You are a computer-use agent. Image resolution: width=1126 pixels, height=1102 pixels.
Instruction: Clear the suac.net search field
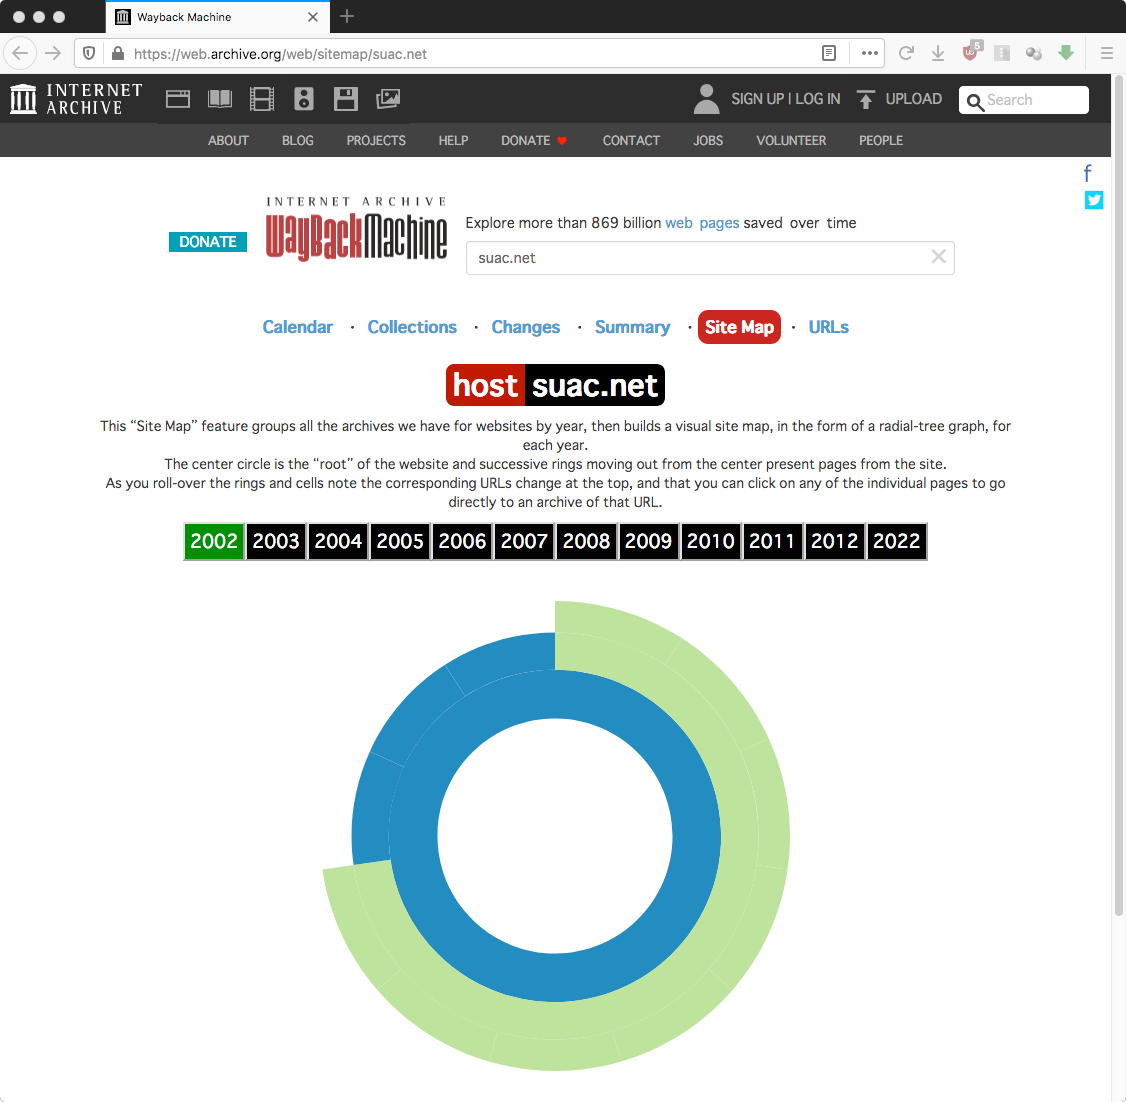pos(938,256)
